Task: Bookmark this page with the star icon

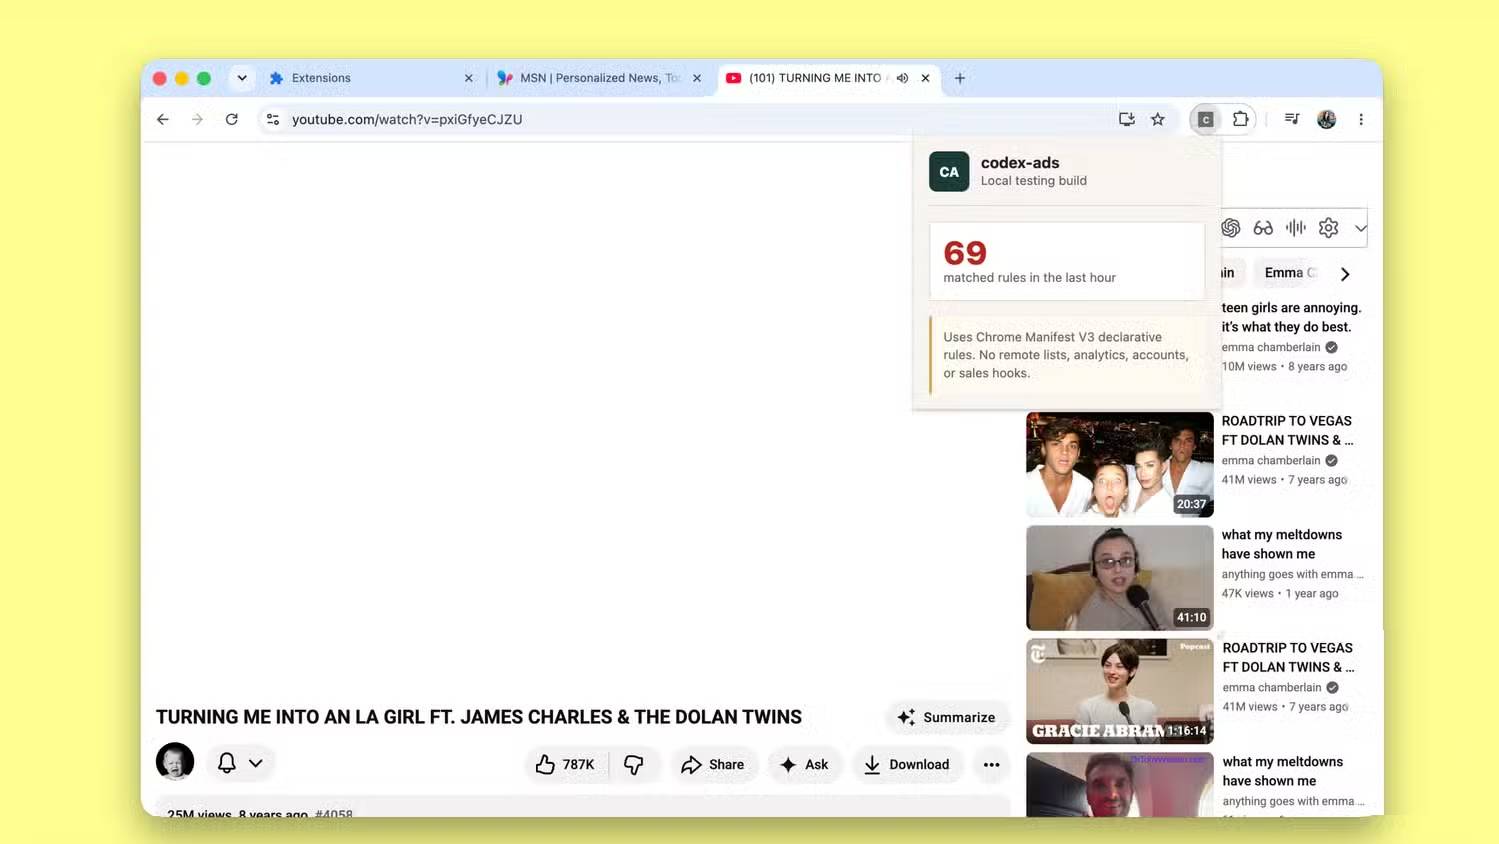Action: point(1158,119)
